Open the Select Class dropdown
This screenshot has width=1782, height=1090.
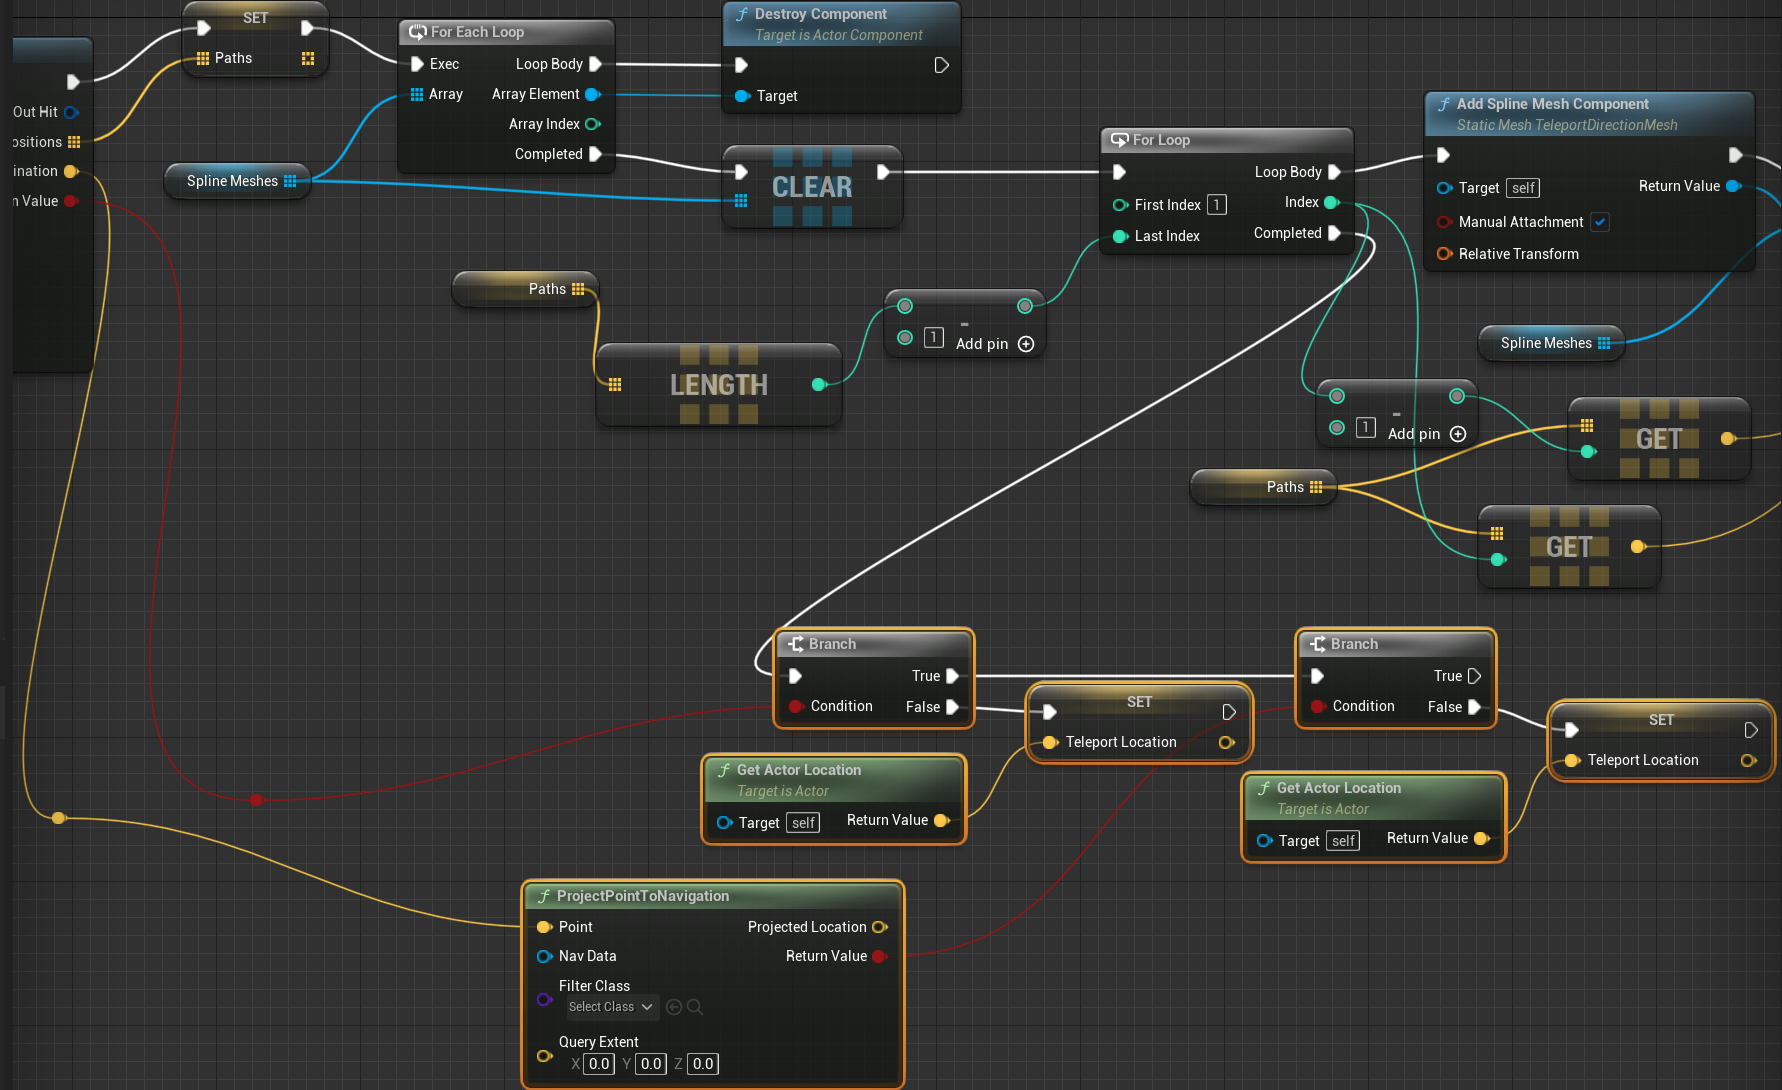pos(611,1007)
